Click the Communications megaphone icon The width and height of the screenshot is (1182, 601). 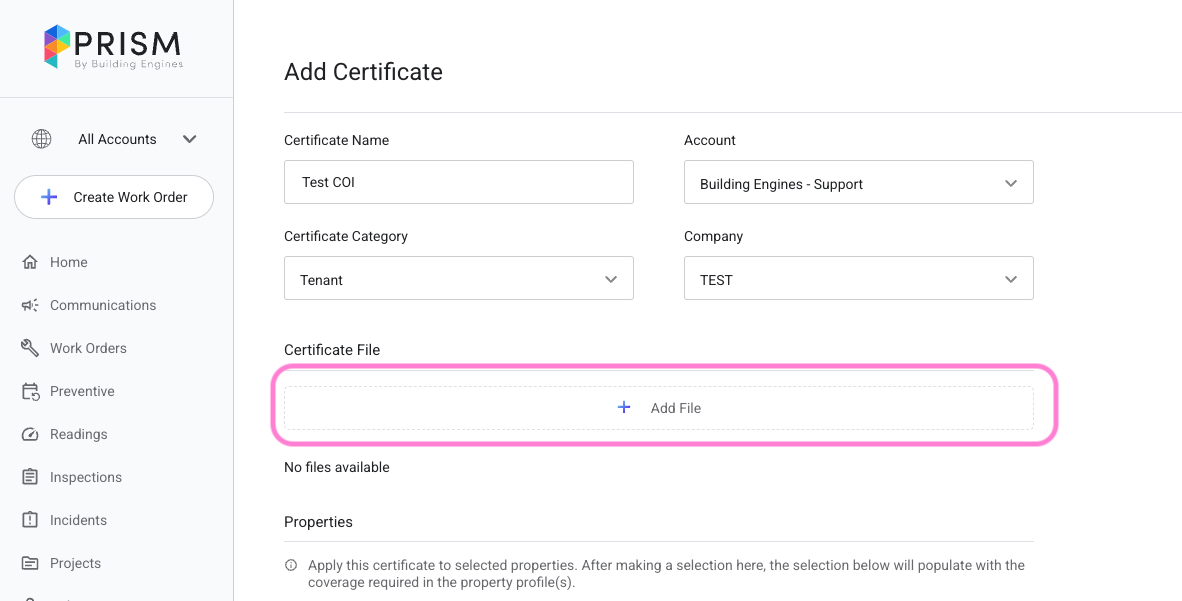[x=30, y=305]
